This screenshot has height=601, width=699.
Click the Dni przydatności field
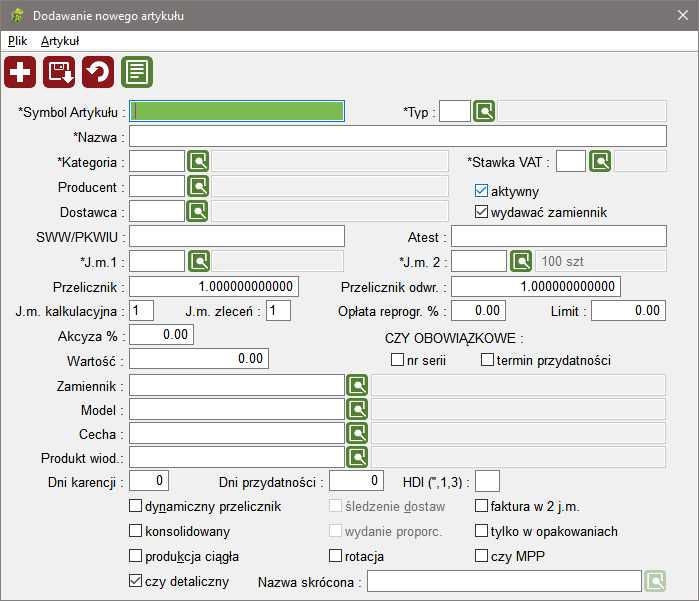pos(356,481)
